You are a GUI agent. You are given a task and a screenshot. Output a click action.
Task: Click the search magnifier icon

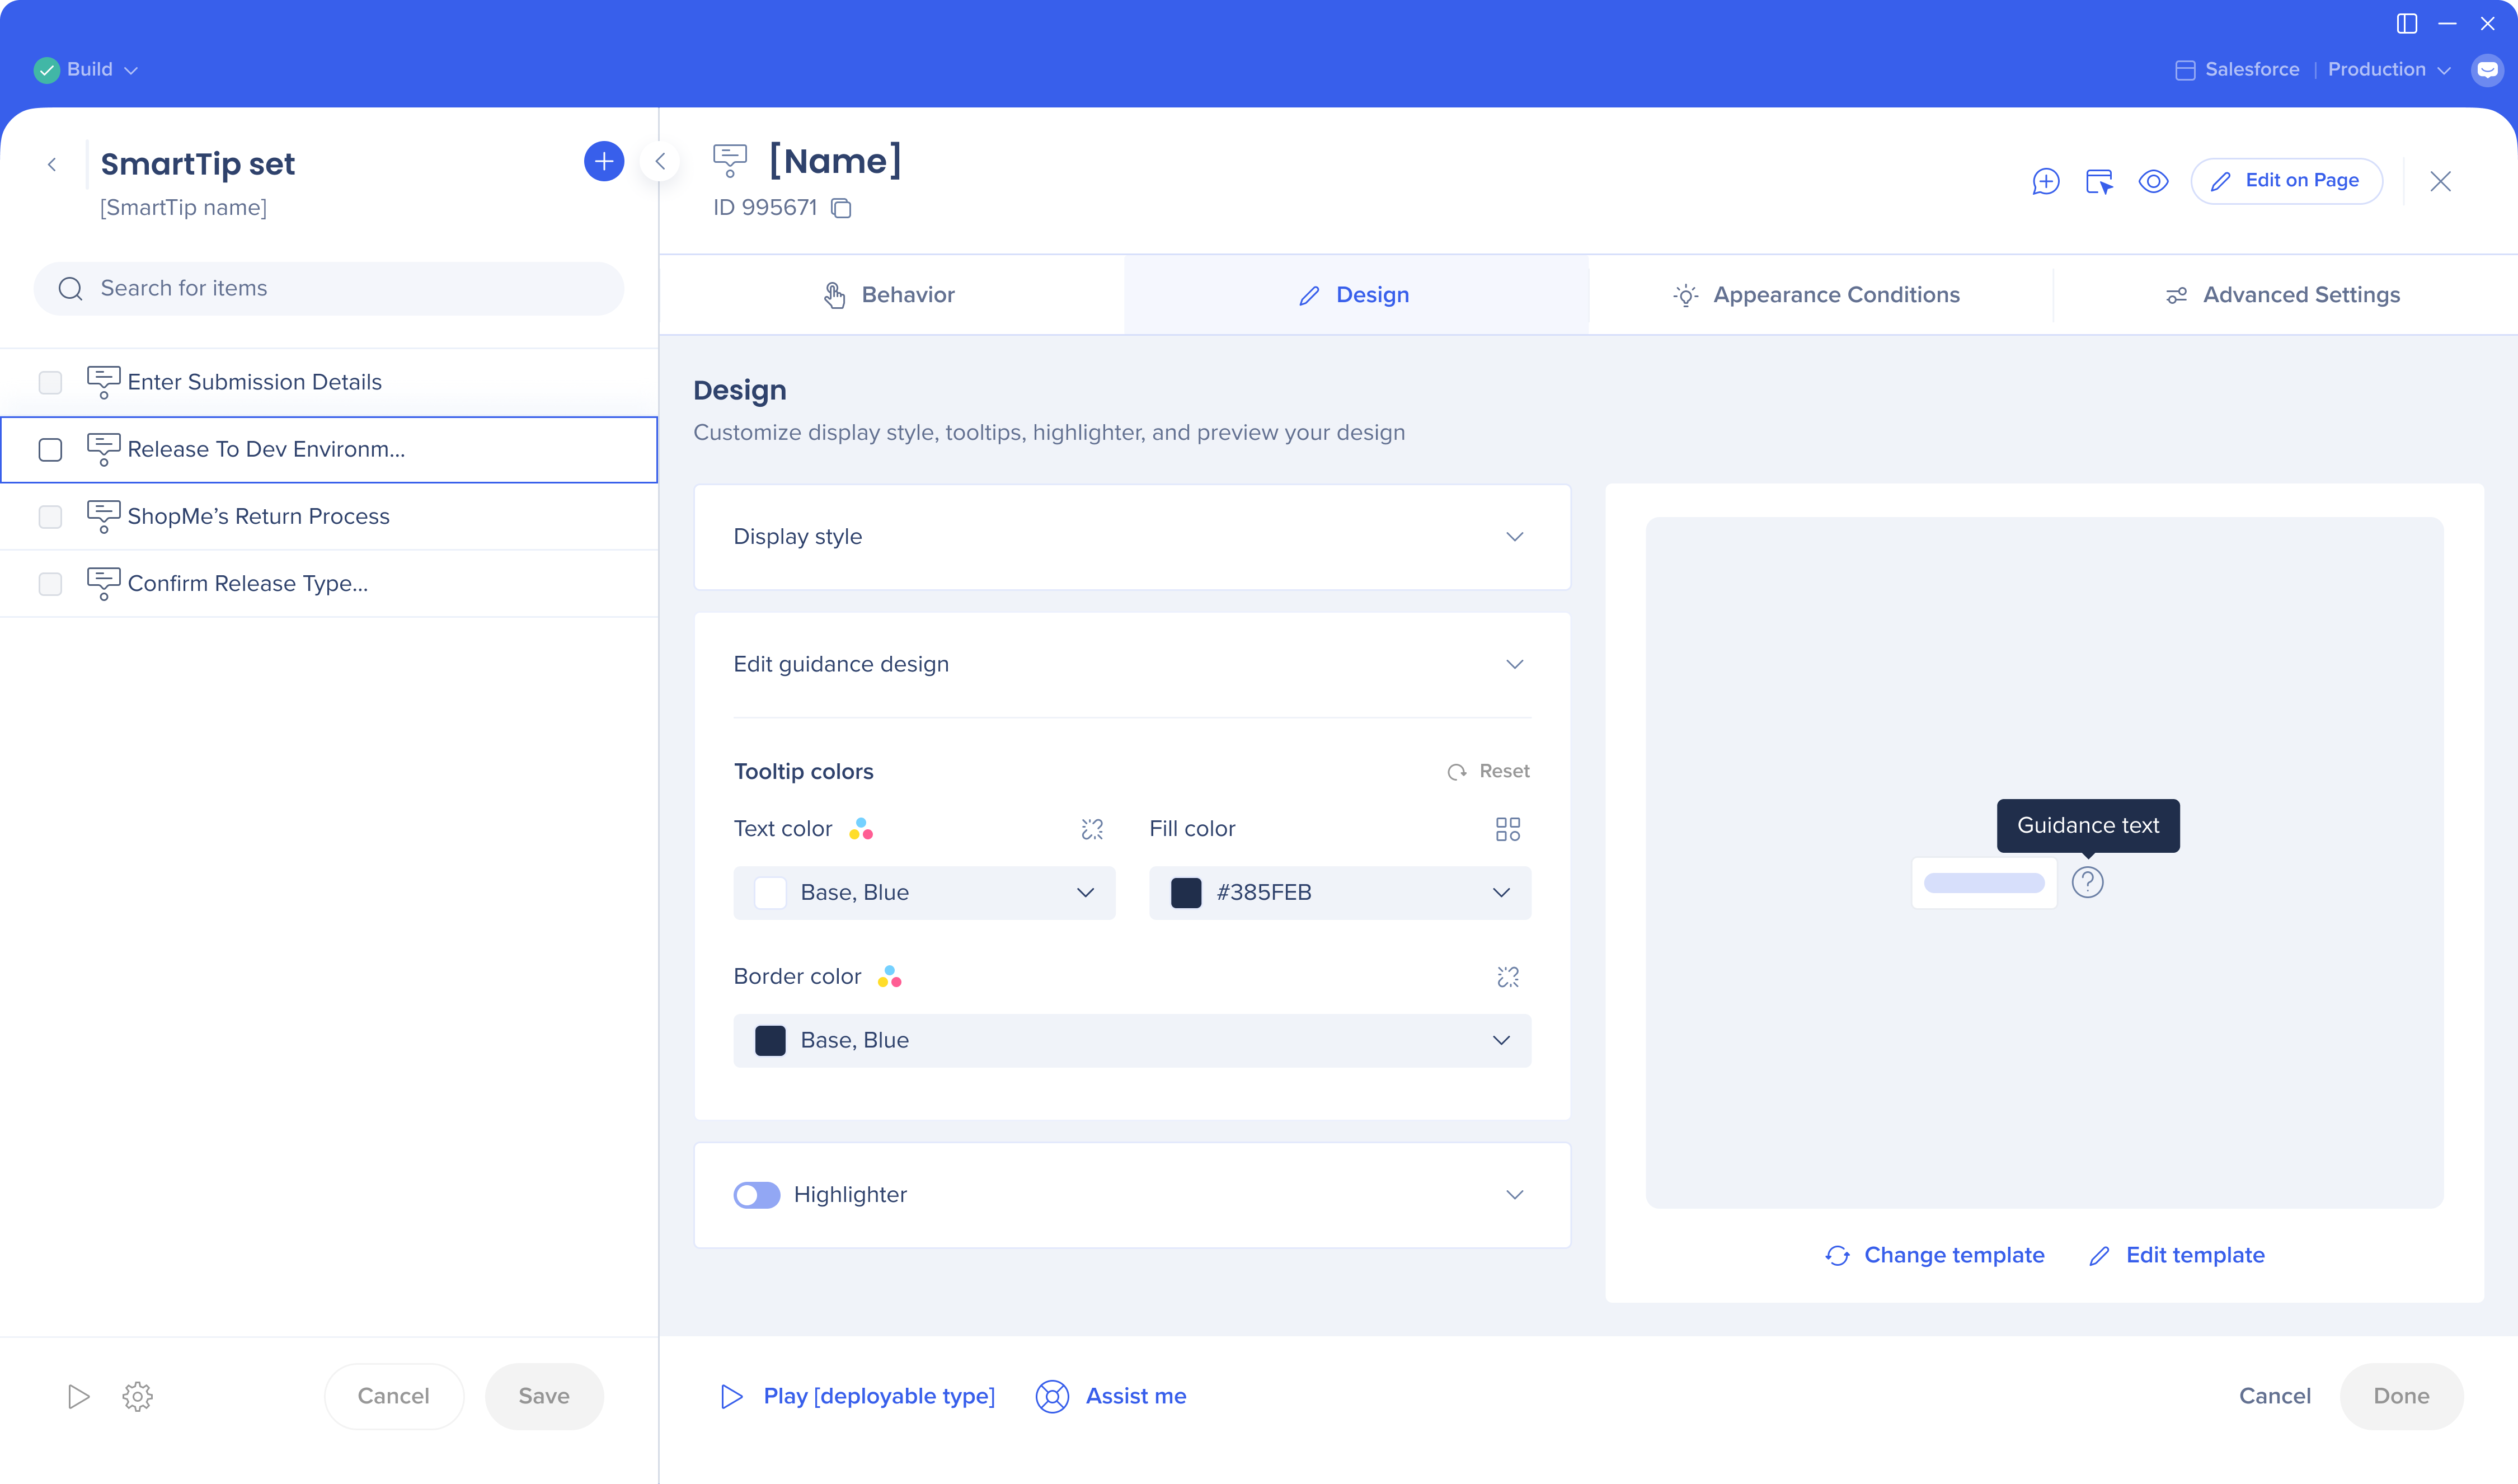click(x=70, y=289)
